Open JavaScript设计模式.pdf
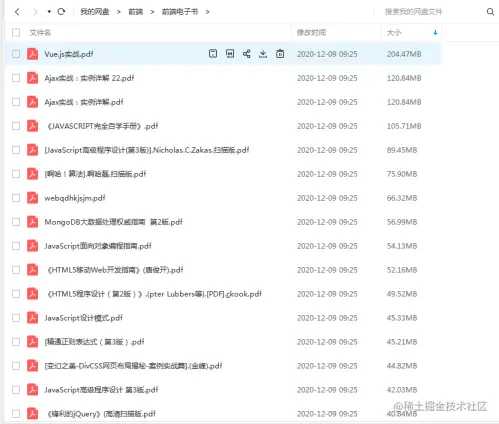 pos(84,318)
